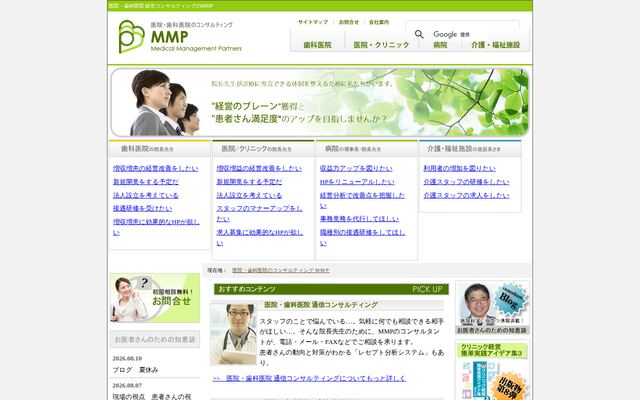The width and height of the screenshot is (640, 400).
Task: Open スタッフのマナーアップをしたい link
Action: (x=260, y=213)
